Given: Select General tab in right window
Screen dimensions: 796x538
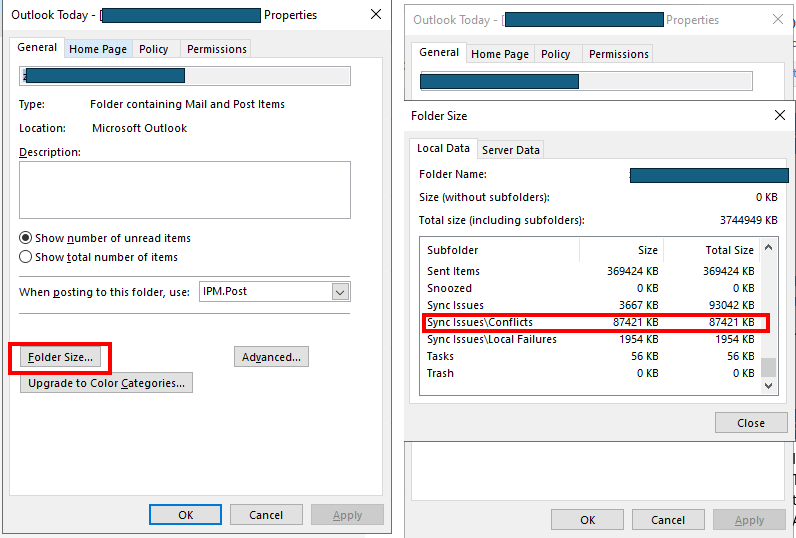Looking at the screenshot, I should coord(439,52).
